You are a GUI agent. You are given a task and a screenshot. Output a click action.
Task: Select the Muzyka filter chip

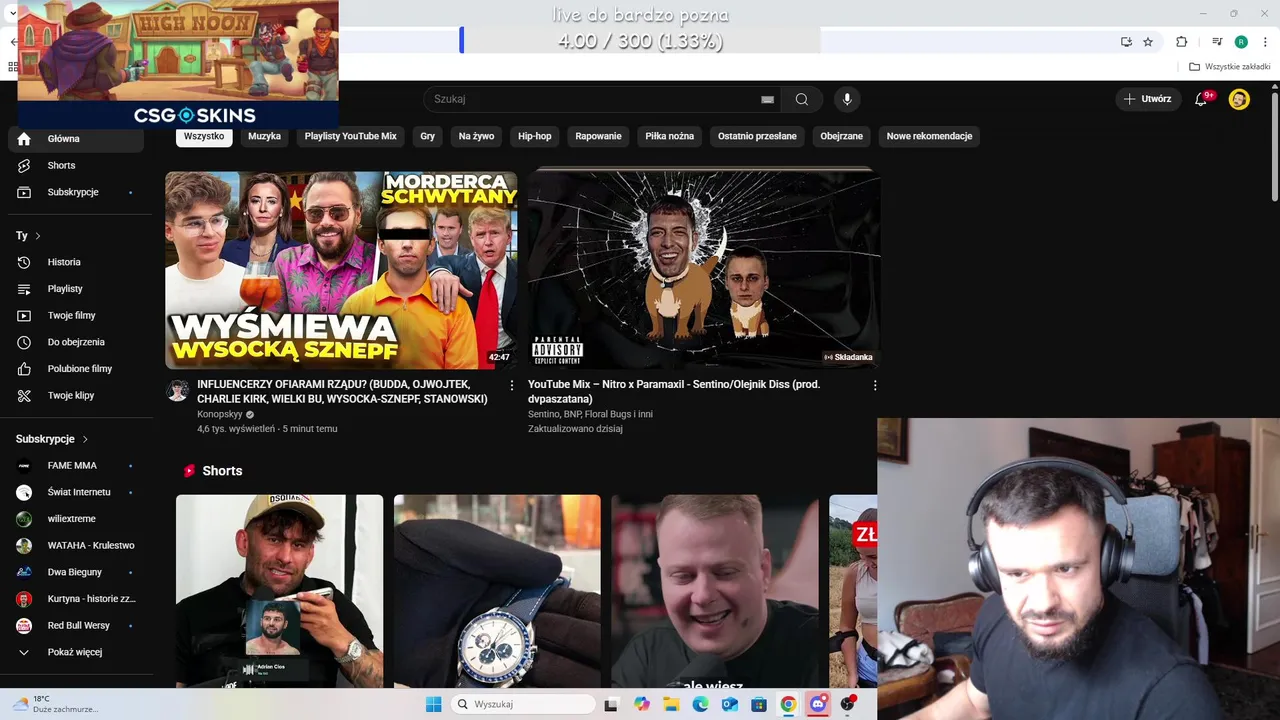(x=265, y=136)
